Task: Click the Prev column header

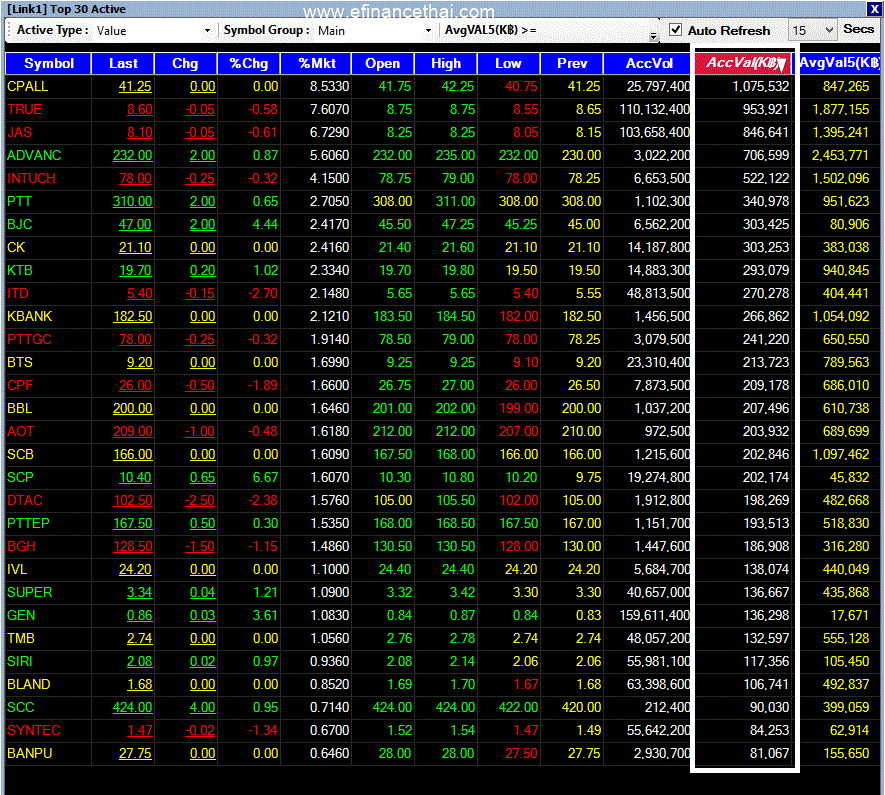Action: (572, 63)
